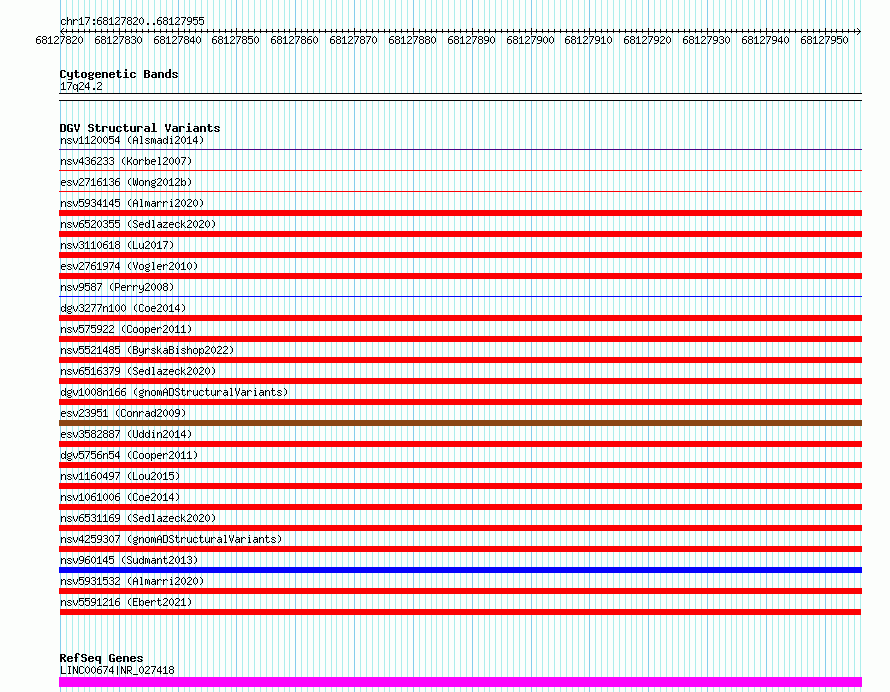Click the chr17:68127820..68127955 region label
Screen dimensions: 890x692
tap(132, 21)
